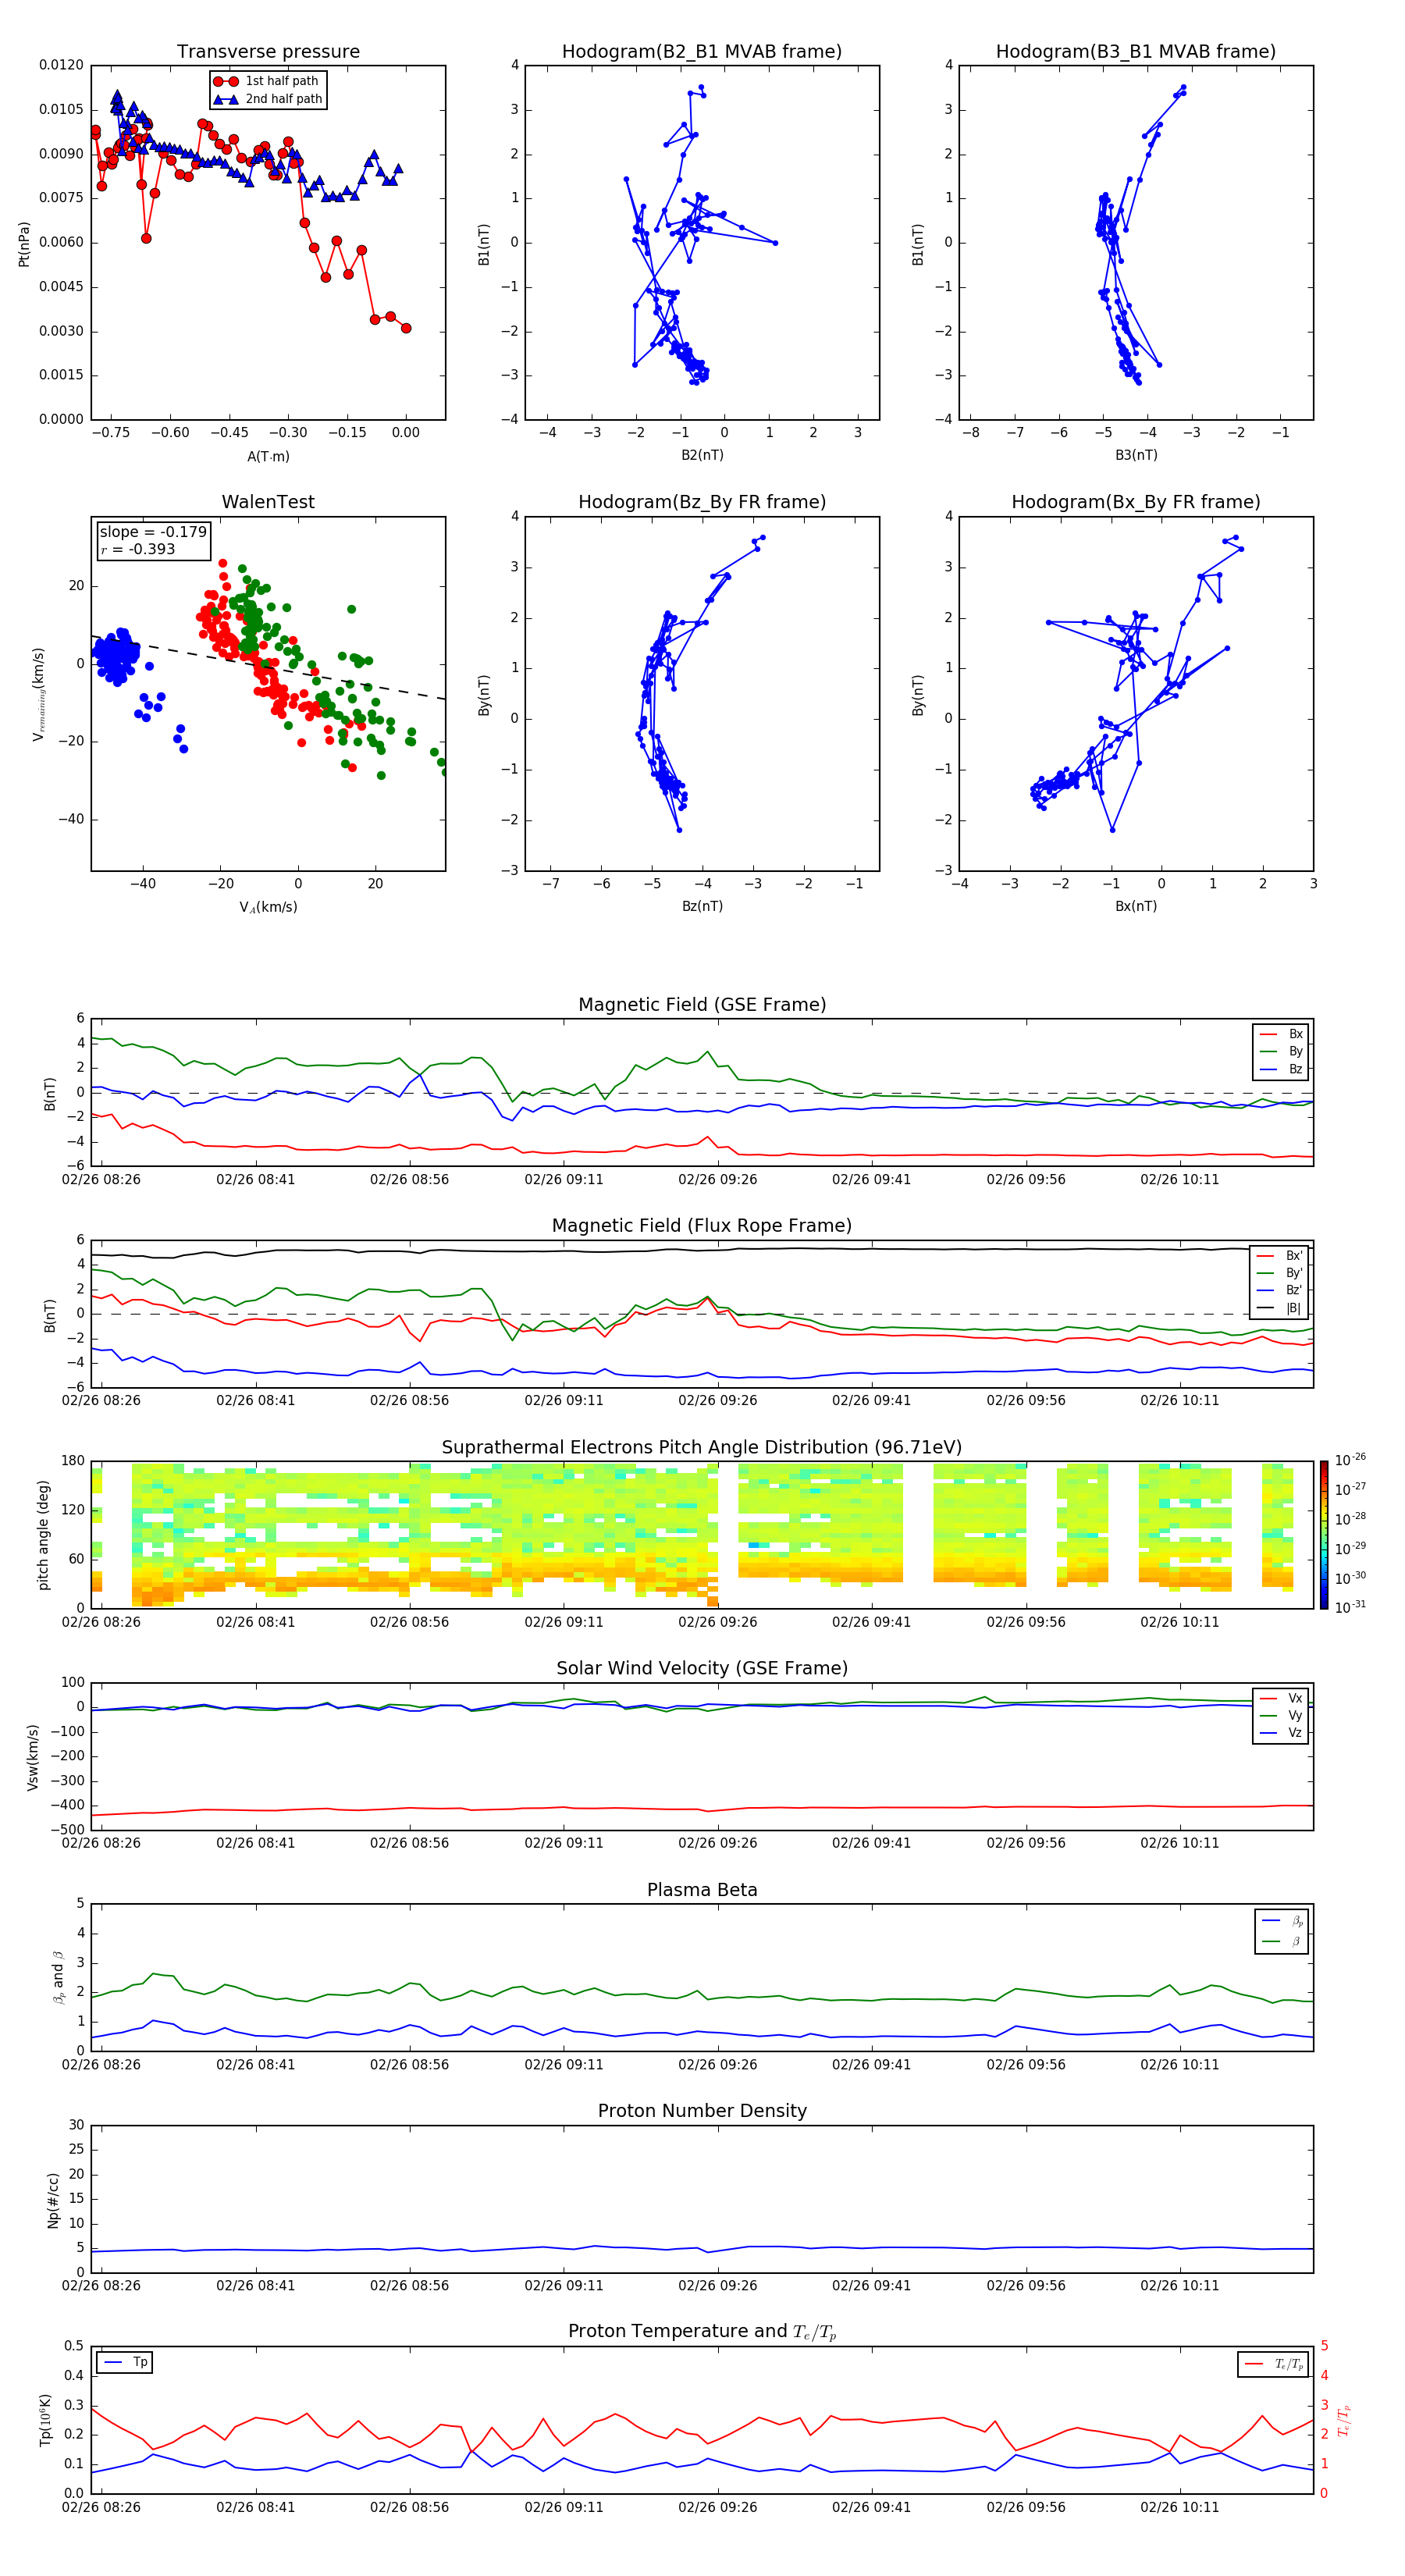Click the pitch angle color scale bar
This screenshot has width=1405, height=2576.
click(x=1323, y=1535)
